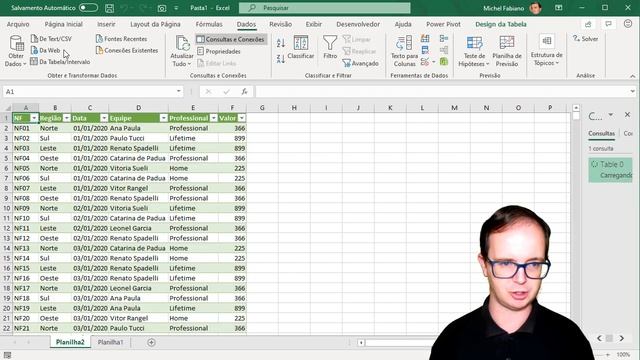Screen dimensions: 640x360
Task: Click row header 10
Action: pos(7,208)
